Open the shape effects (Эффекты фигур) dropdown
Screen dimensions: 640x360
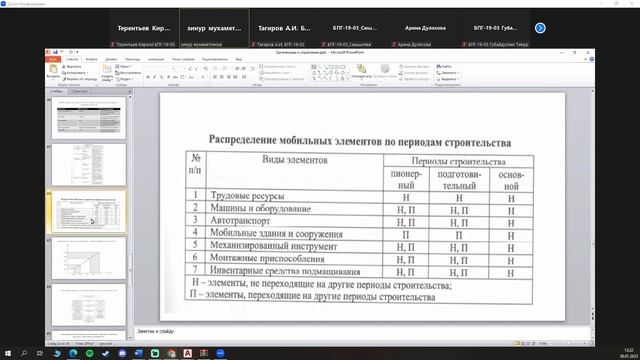pos(415,79)
